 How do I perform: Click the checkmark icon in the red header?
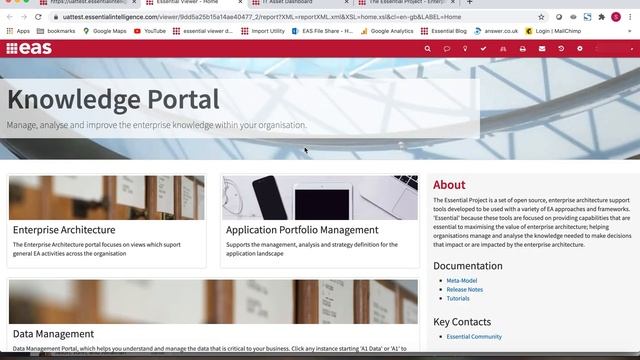[483, 49]
